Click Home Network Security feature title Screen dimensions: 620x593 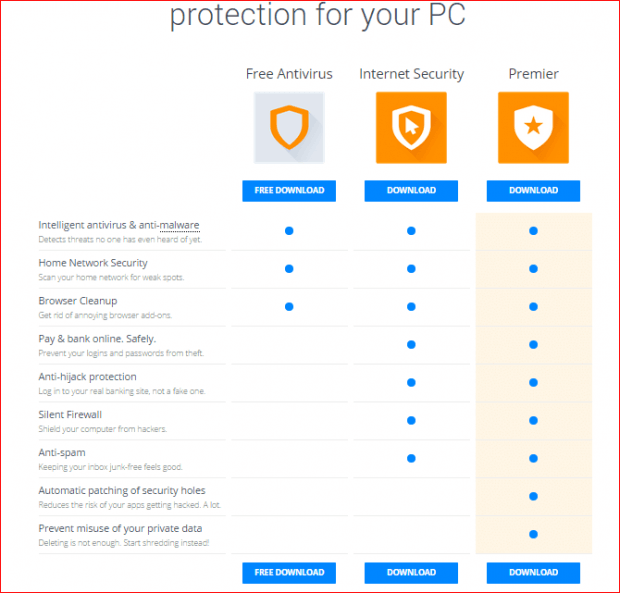[93, 263]
